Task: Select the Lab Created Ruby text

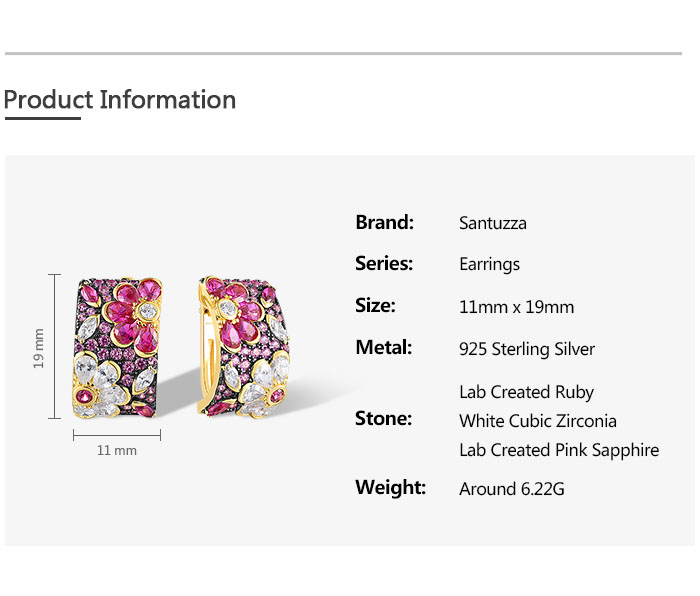Action: [526, 392]
